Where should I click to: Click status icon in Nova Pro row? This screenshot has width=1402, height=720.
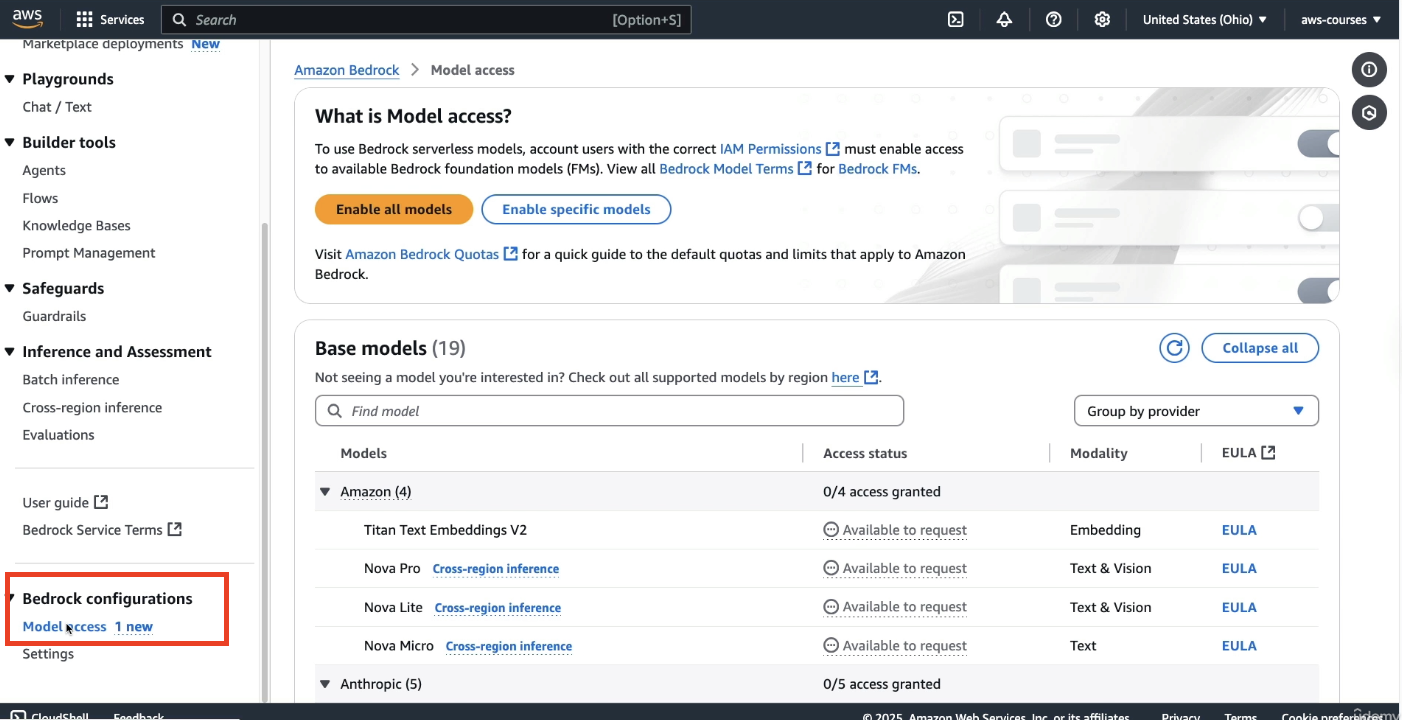[x=830, y=568]
